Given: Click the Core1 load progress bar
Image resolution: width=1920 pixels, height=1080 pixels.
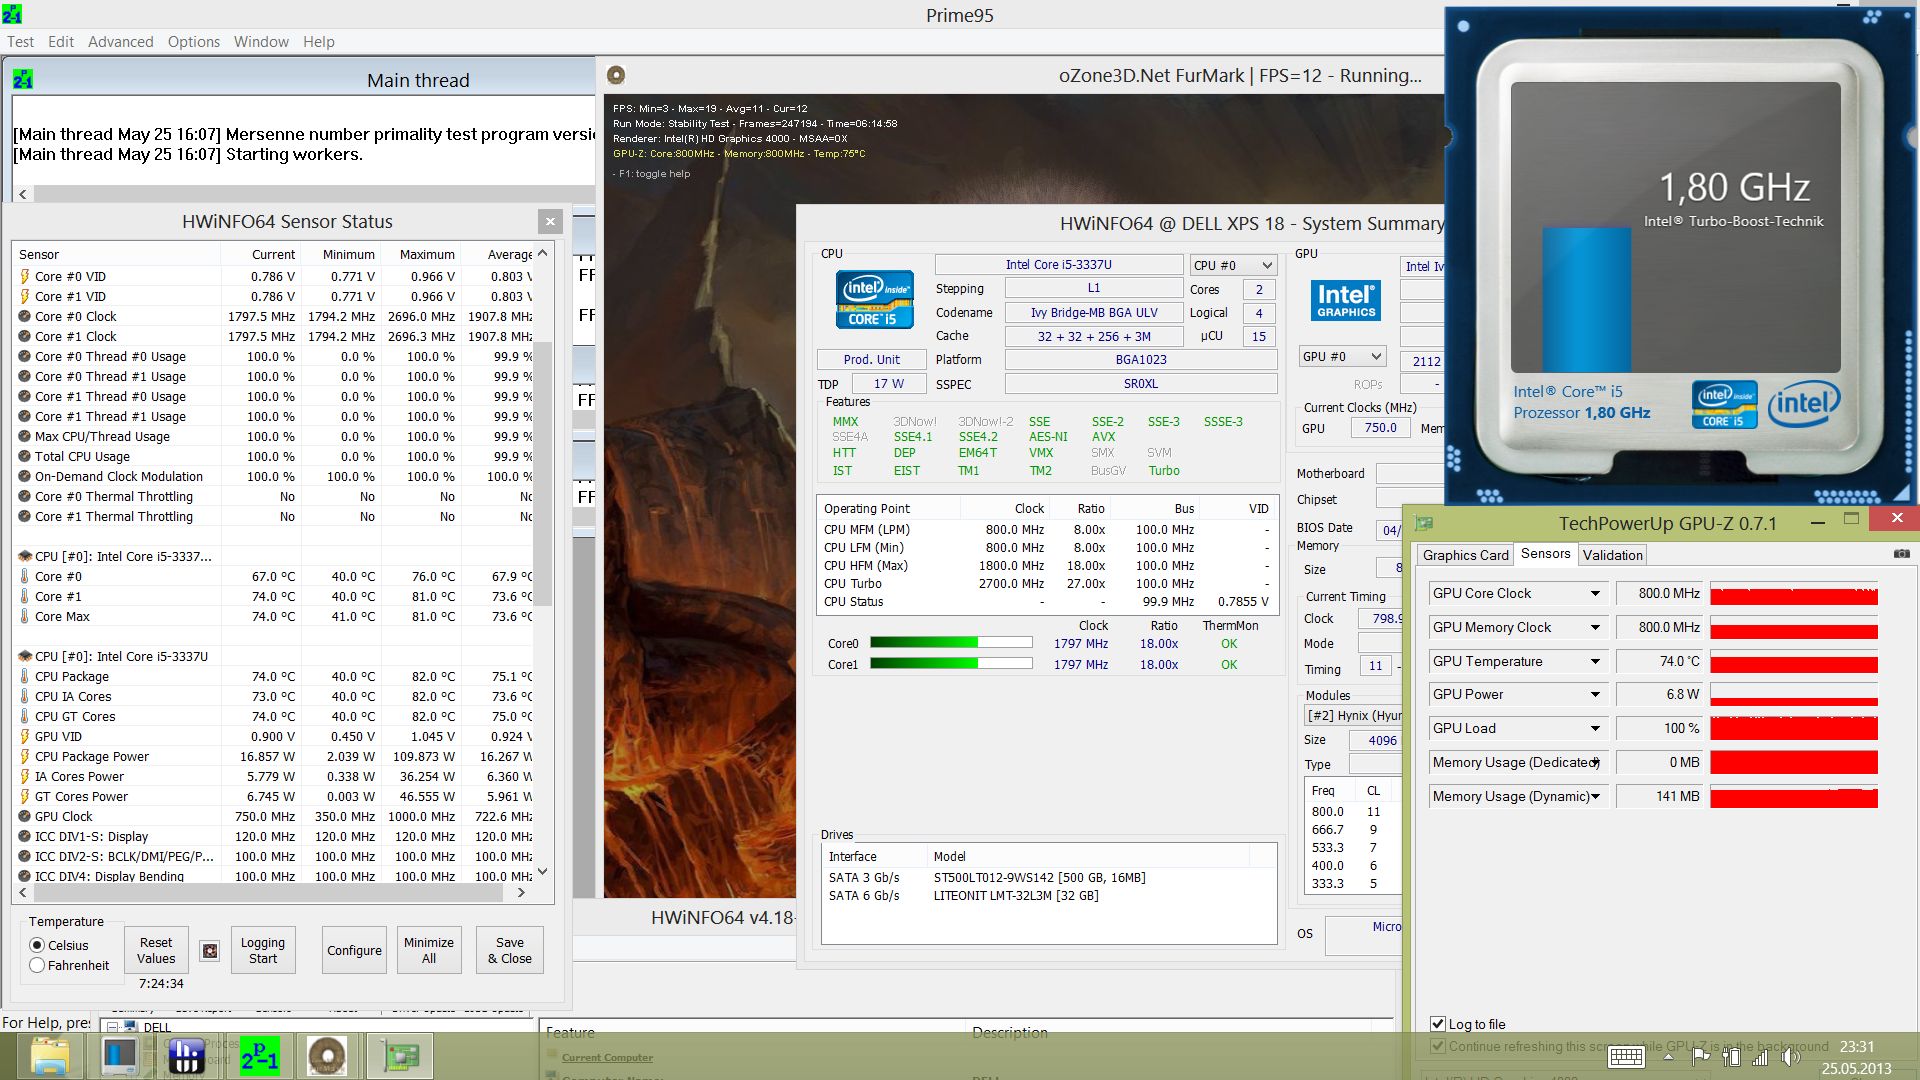Looking at the screenshot, I should click(951, 663).
